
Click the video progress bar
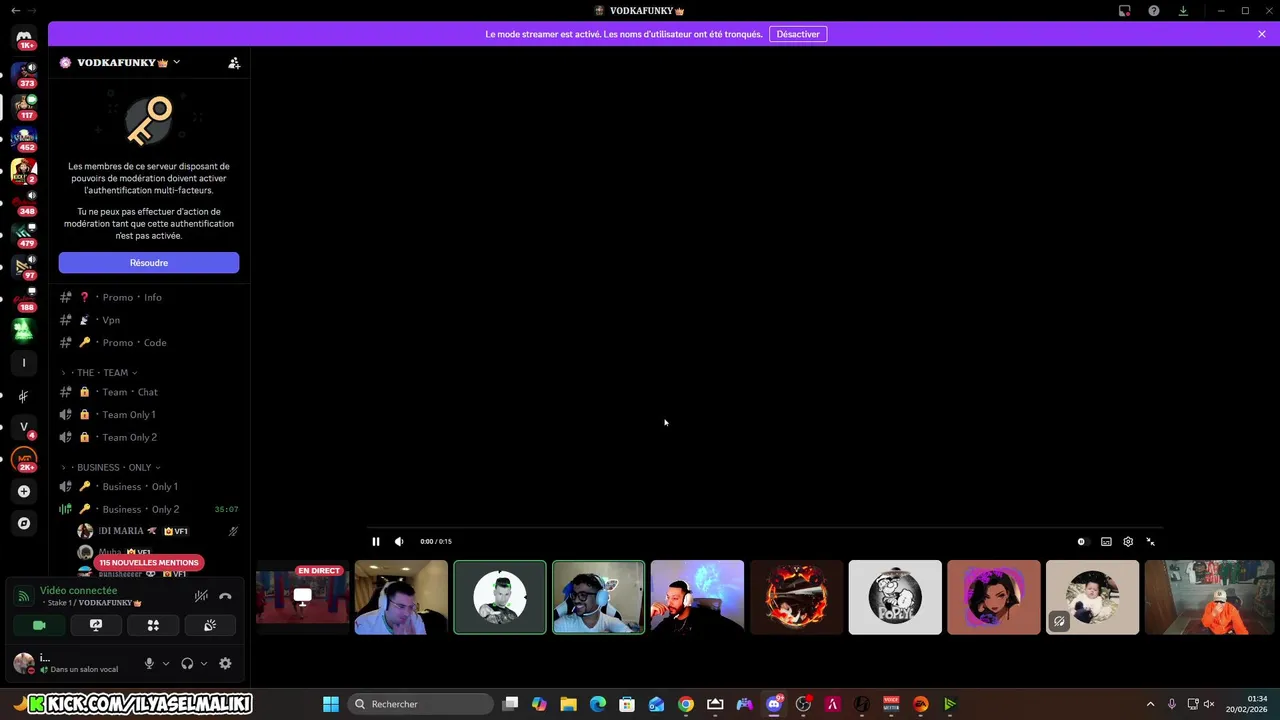(x=764, y=527)
